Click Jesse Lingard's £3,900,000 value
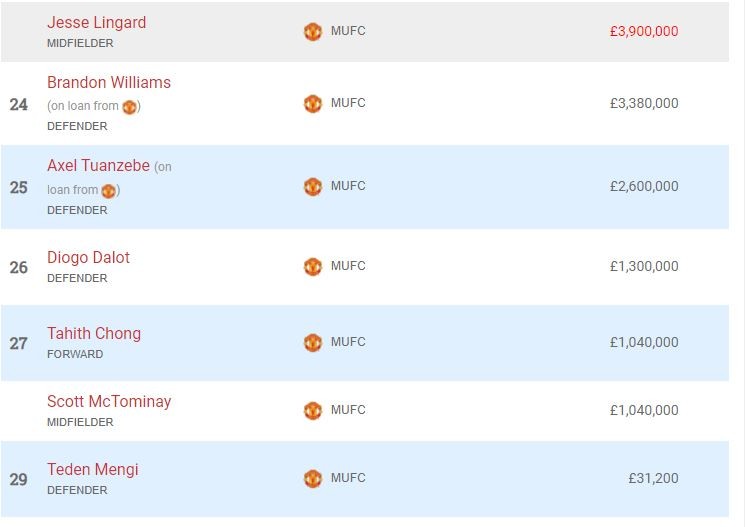Image resolution: width=745 pixels, height=527 pixels. click(643, 32)
